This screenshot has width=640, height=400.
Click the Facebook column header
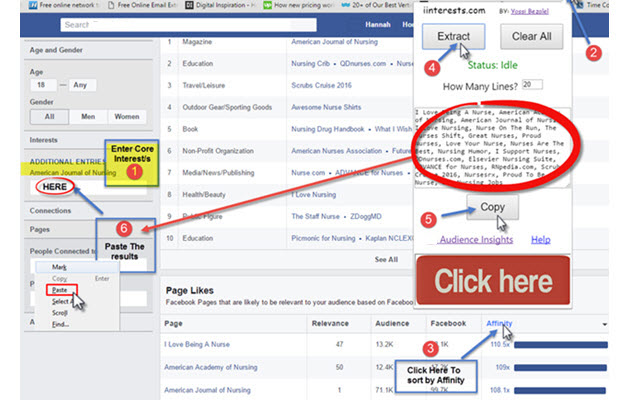(448, 323)
